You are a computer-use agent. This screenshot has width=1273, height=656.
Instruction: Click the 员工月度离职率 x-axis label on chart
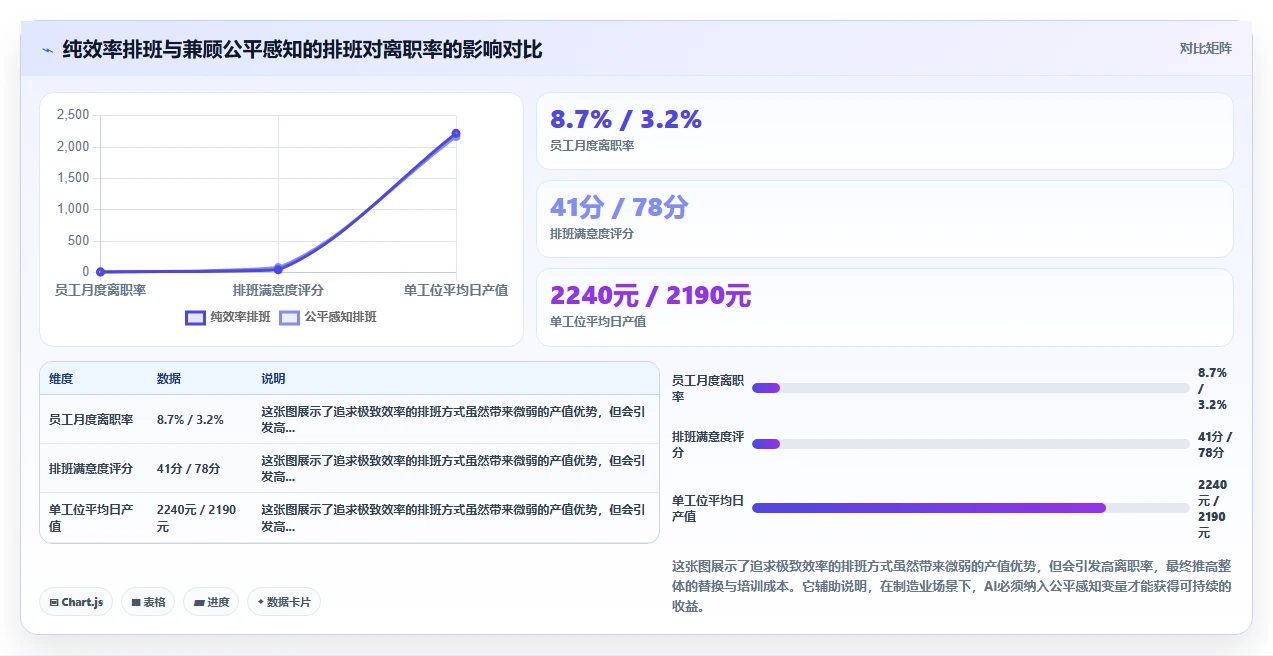point(100,290)
